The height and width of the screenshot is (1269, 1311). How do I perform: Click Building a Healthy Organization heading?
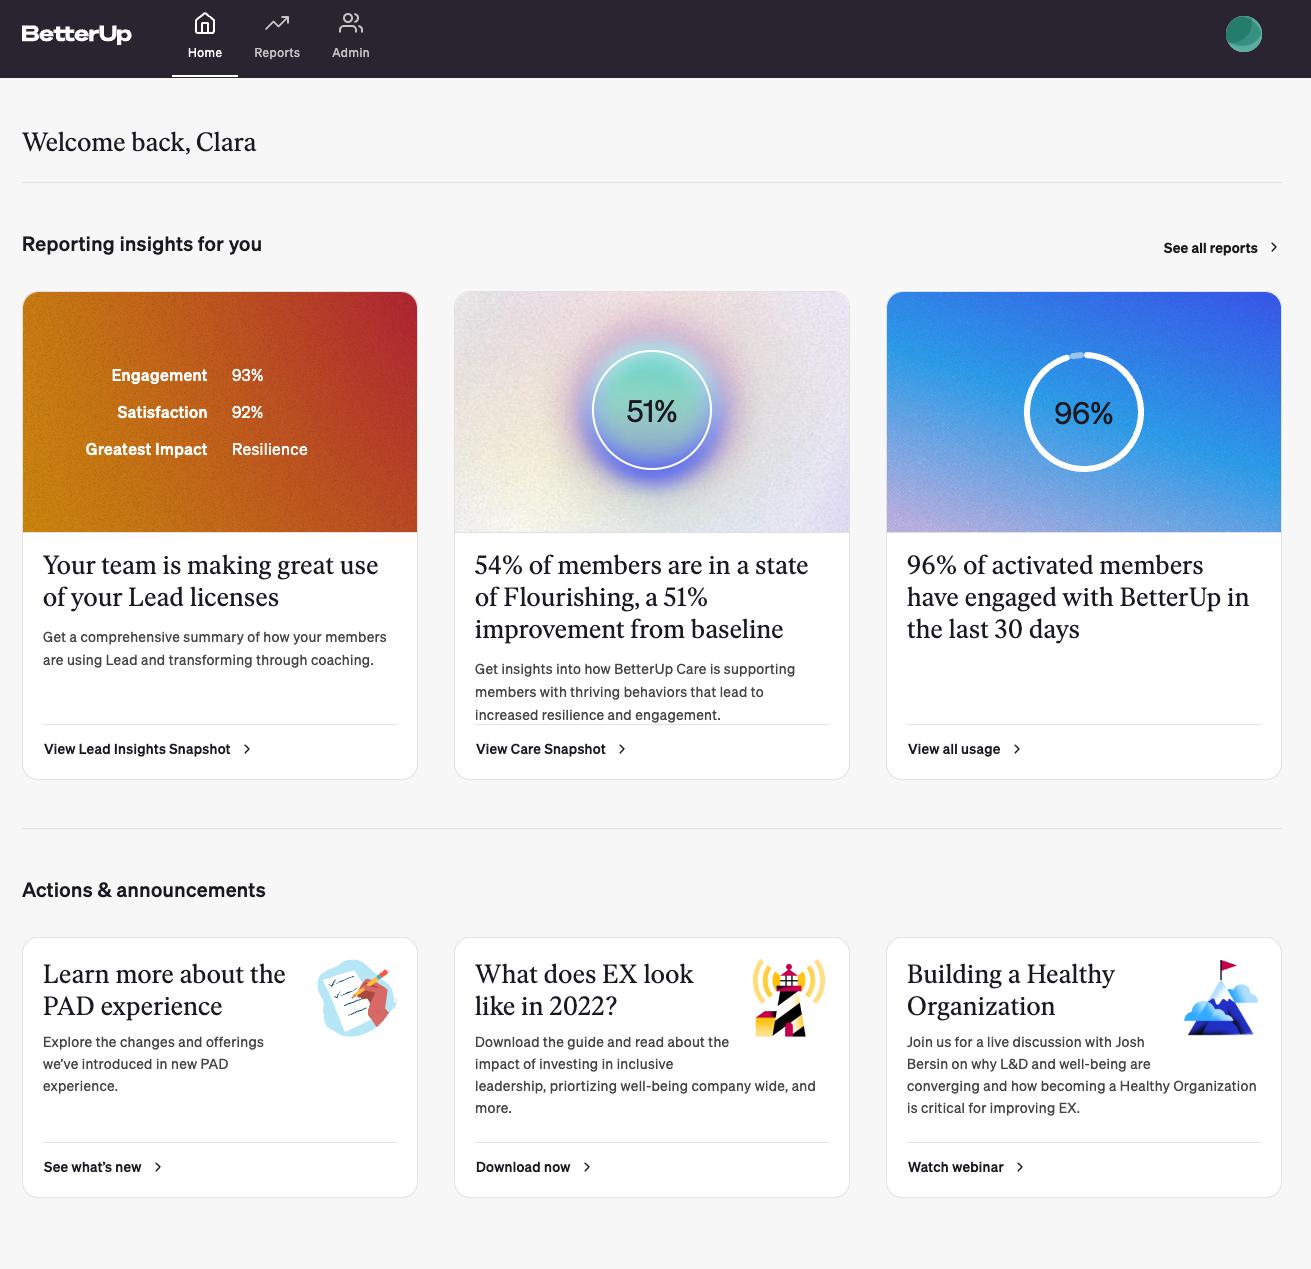[x=1011, y=990]
